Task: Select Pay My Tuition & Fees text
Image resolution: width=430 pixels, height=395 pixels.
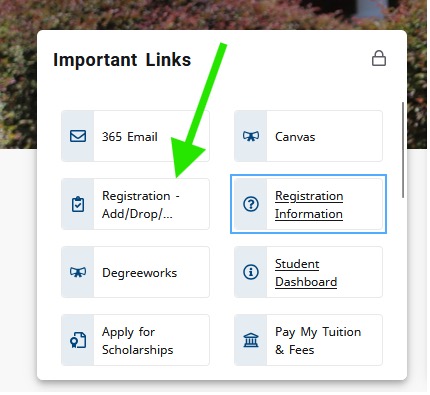Action: pyautogui.click(x=318, y=341)
